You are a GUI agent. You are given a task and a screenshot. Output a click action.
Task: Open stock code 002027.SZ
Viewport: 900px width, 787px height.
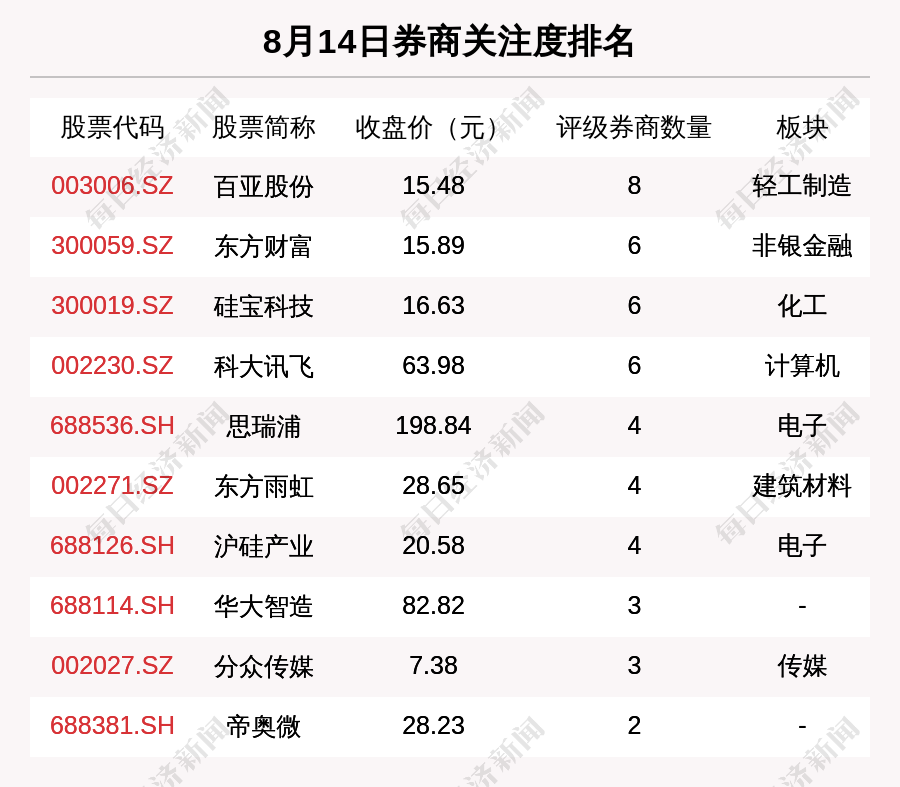[x=112, y=666]
